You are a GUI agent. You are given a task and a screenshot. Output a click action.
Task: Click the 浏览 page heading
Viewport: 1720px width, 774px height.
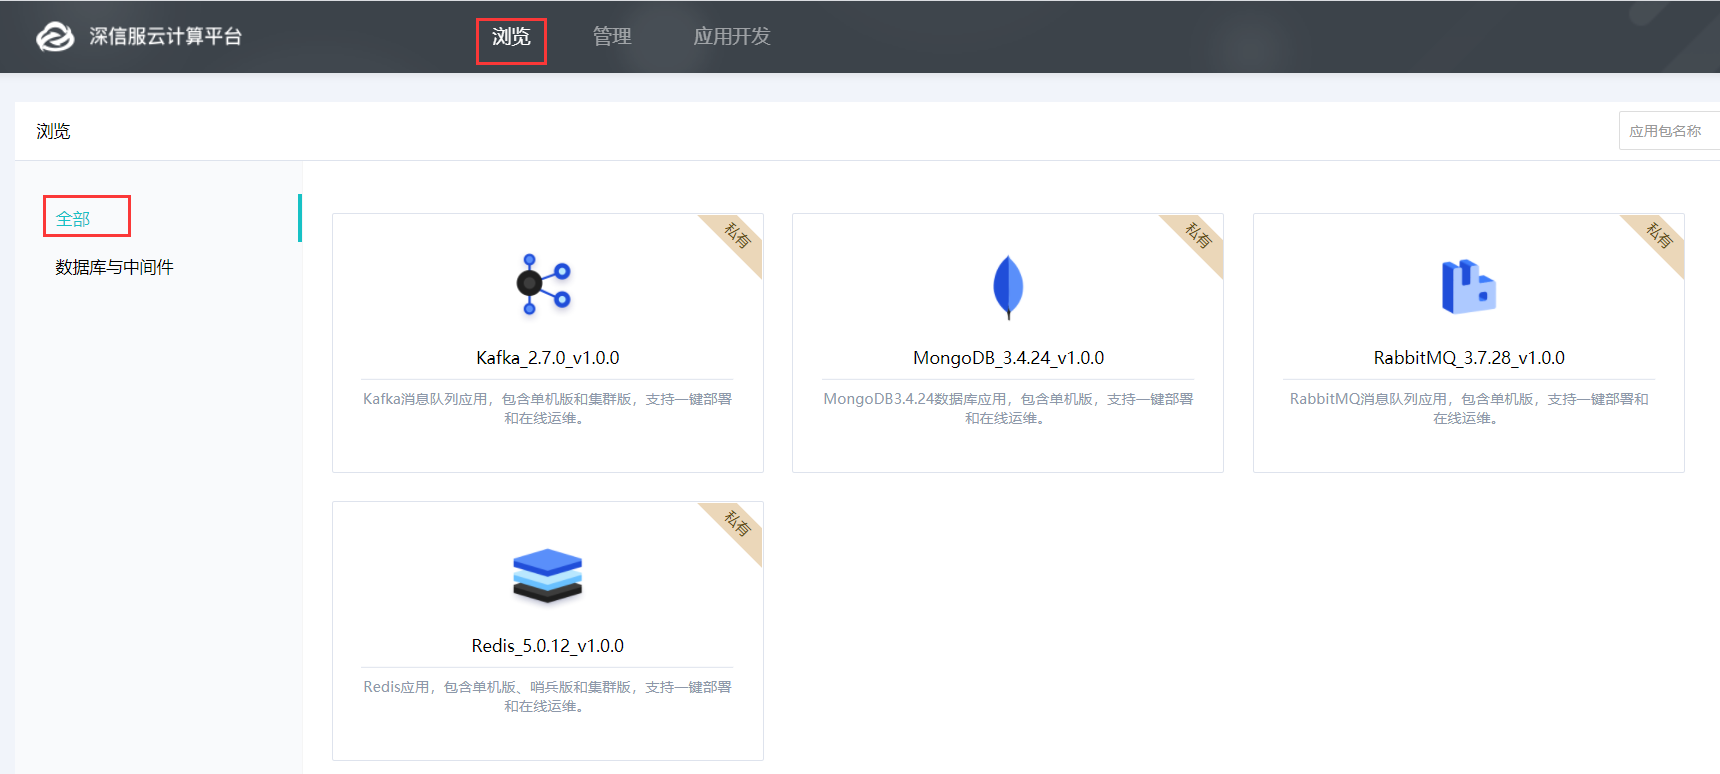53,131
